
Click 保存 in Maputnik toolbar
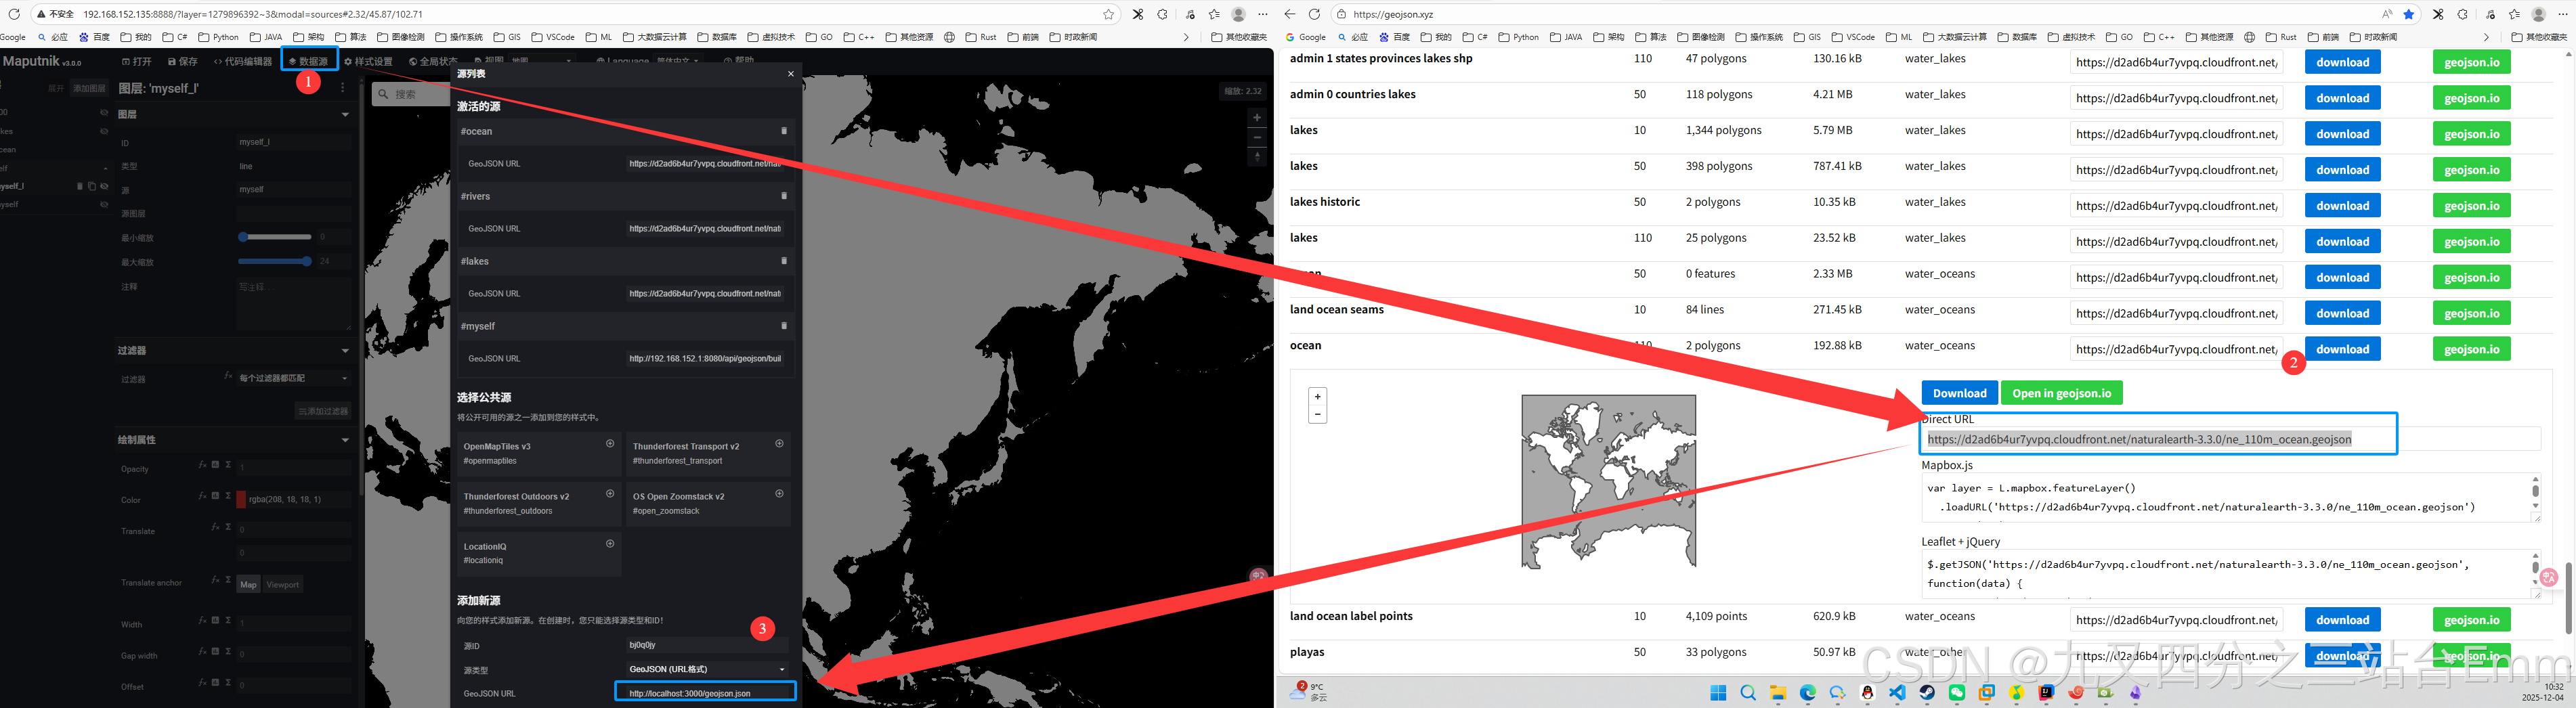(x=183, y=61)
